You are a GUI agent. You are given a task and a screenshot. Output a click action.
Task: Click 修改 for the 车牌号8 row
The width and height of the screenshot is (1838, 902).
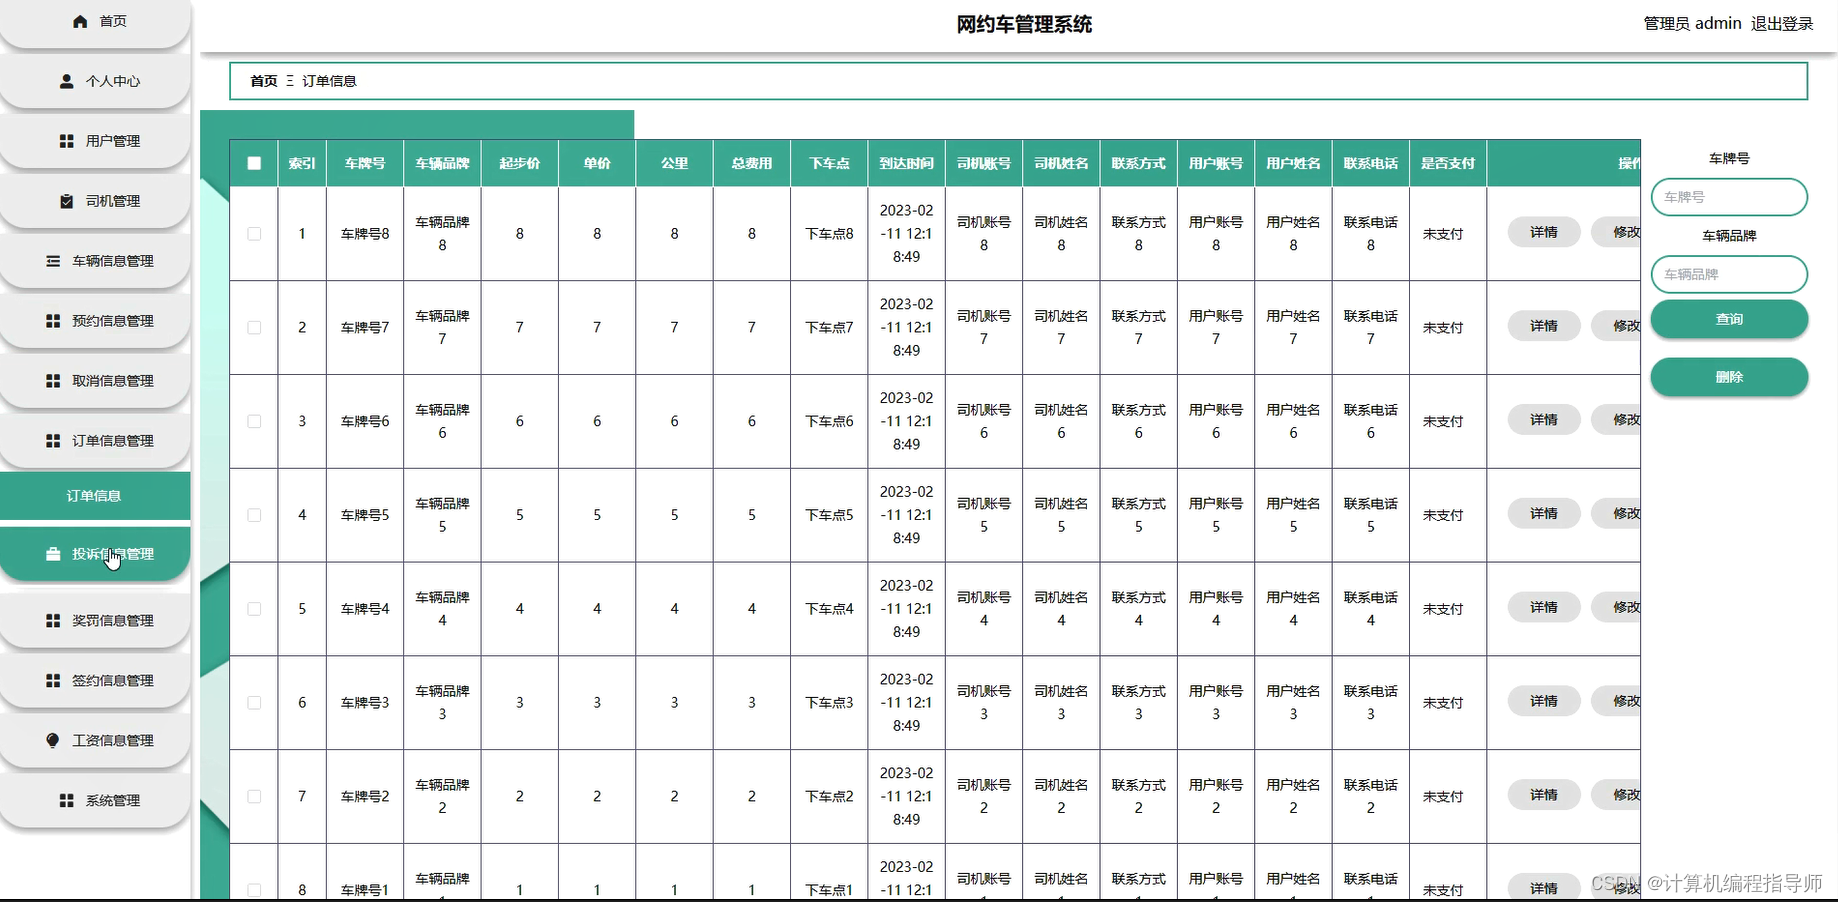(1617, 232)
